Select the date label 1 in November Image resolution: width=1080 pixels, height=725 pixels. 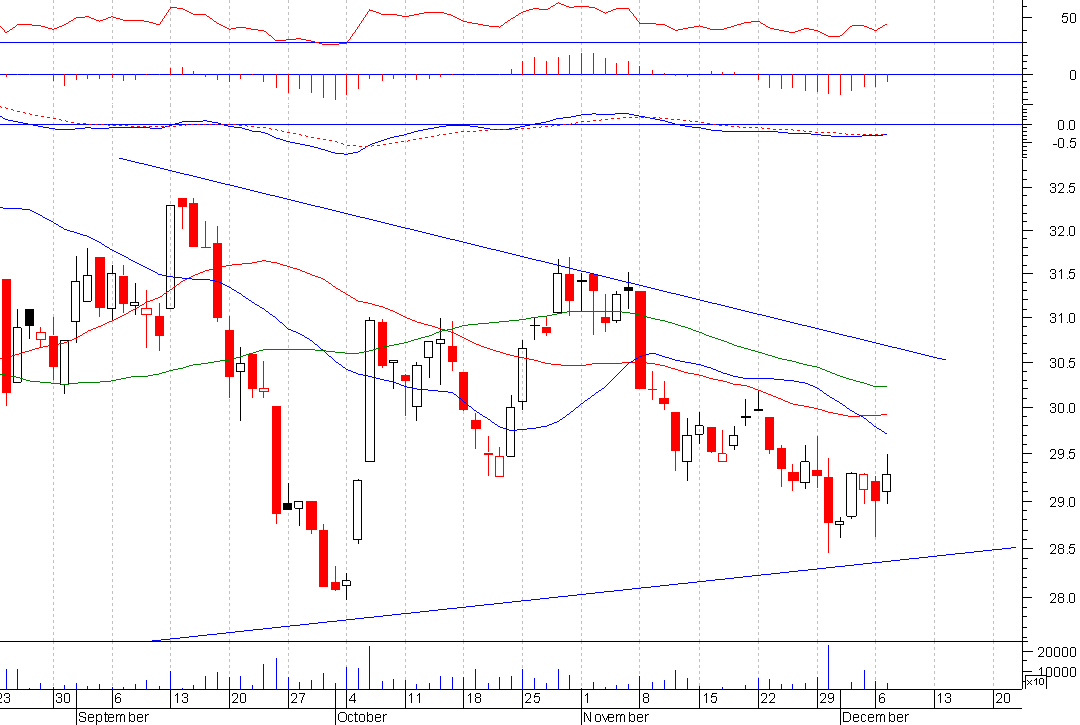pyautogui.click(x=587, y=698)
